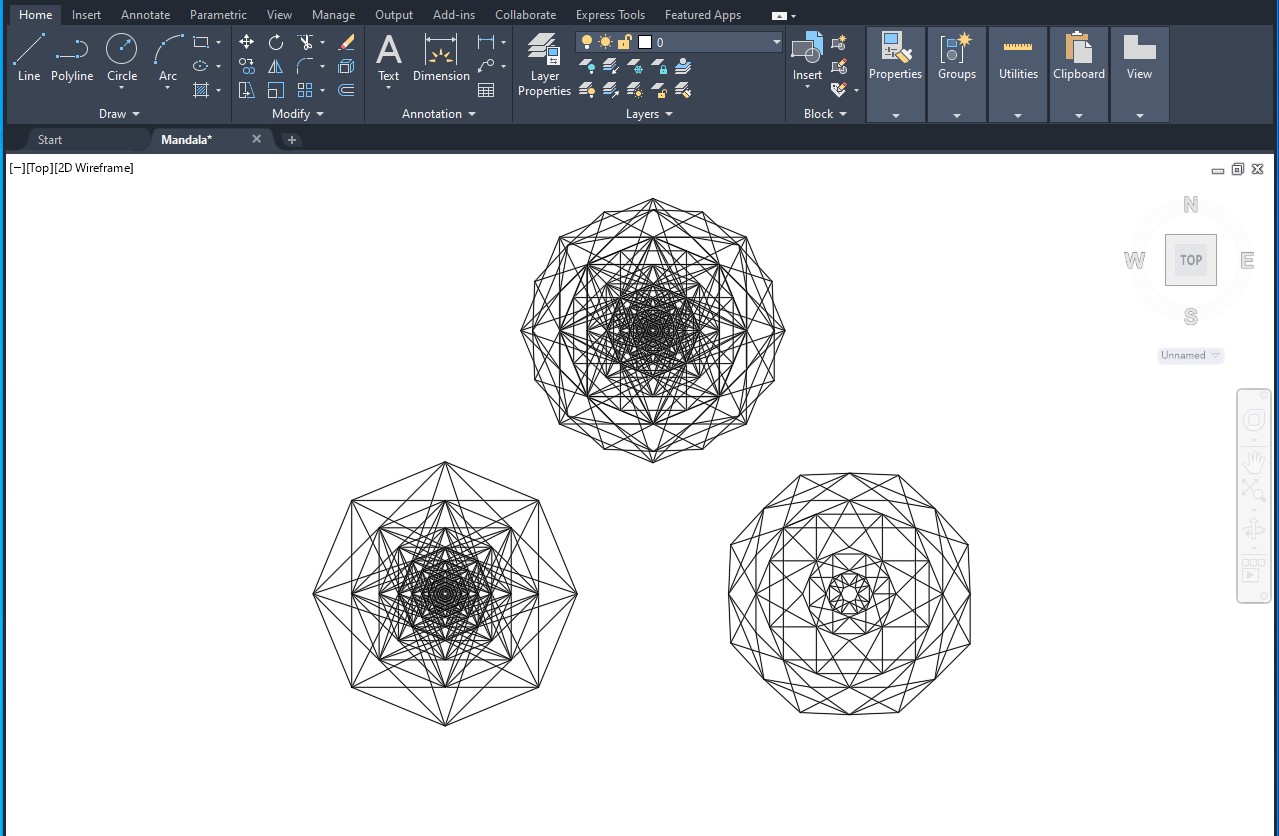The image size is (1279, 836).
Task: Open Layer Properties manager
Action: (x=544, y=64)
